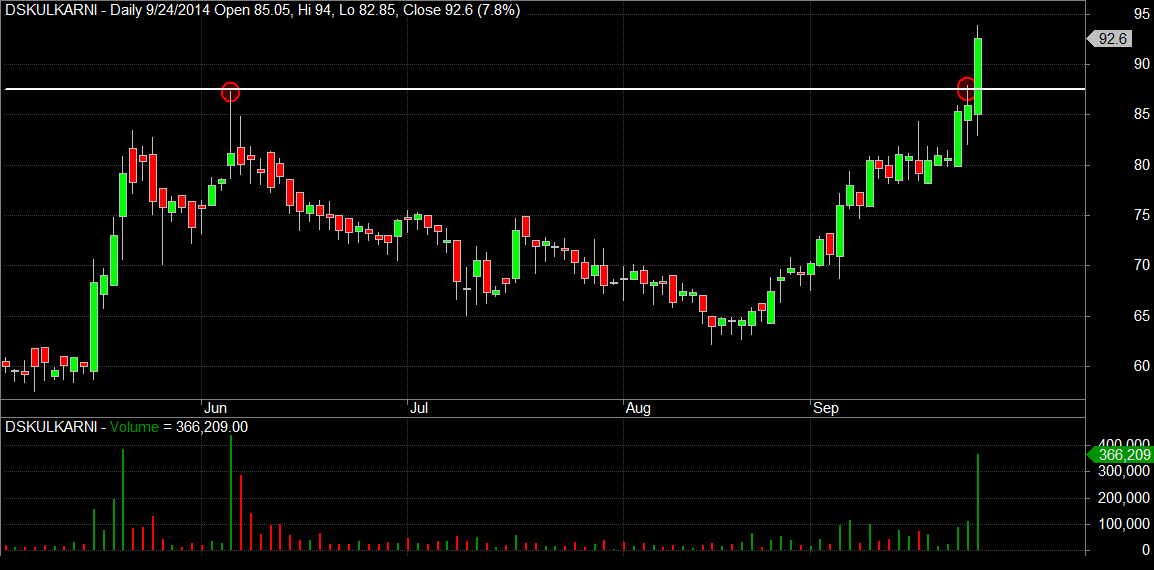Click the 65 price axis label
The width and height of the screenshot is (1154, 570).
pyautogui.click(x=1141, y=316)
